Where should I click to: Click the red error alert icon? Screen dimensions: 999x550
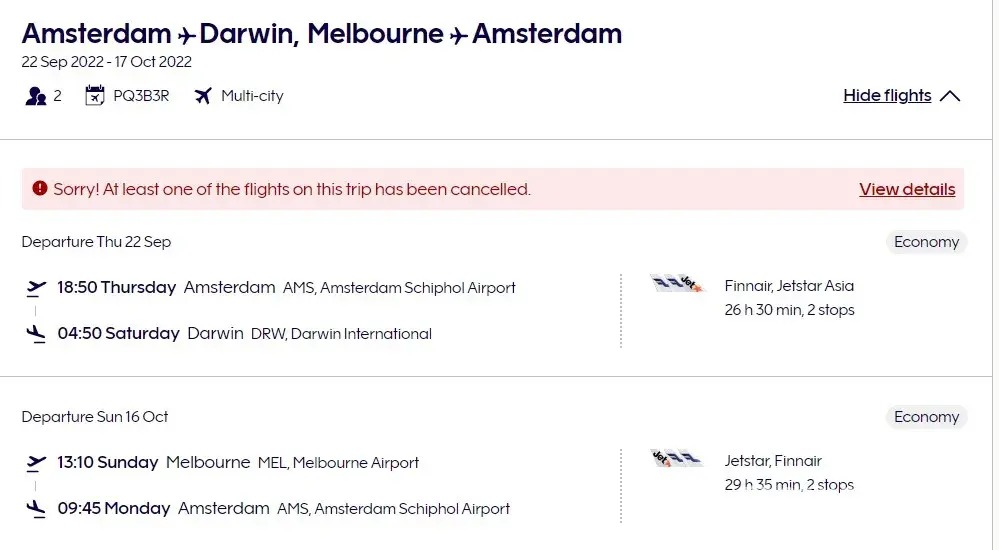(x=40, y=188)
